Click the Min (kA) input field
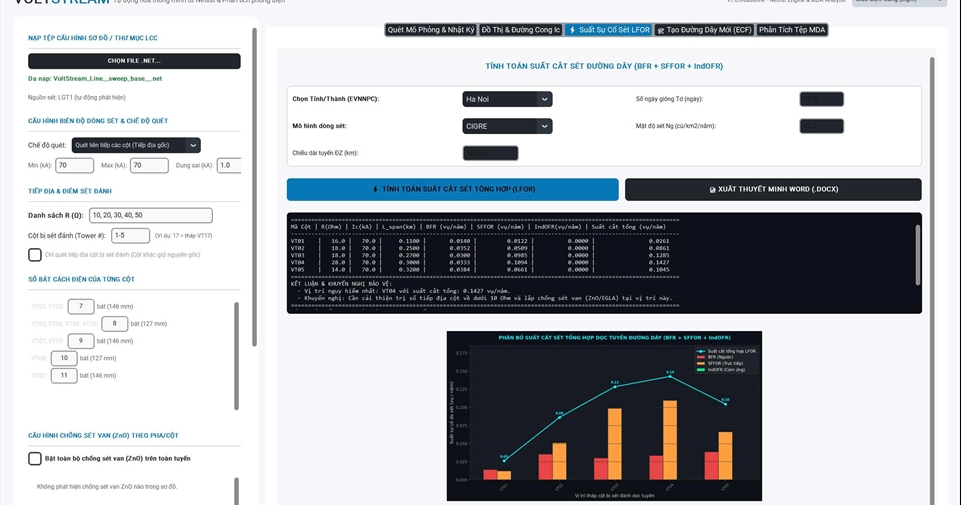The width and height of the screenshot is (961, 505). coord(75,165)
